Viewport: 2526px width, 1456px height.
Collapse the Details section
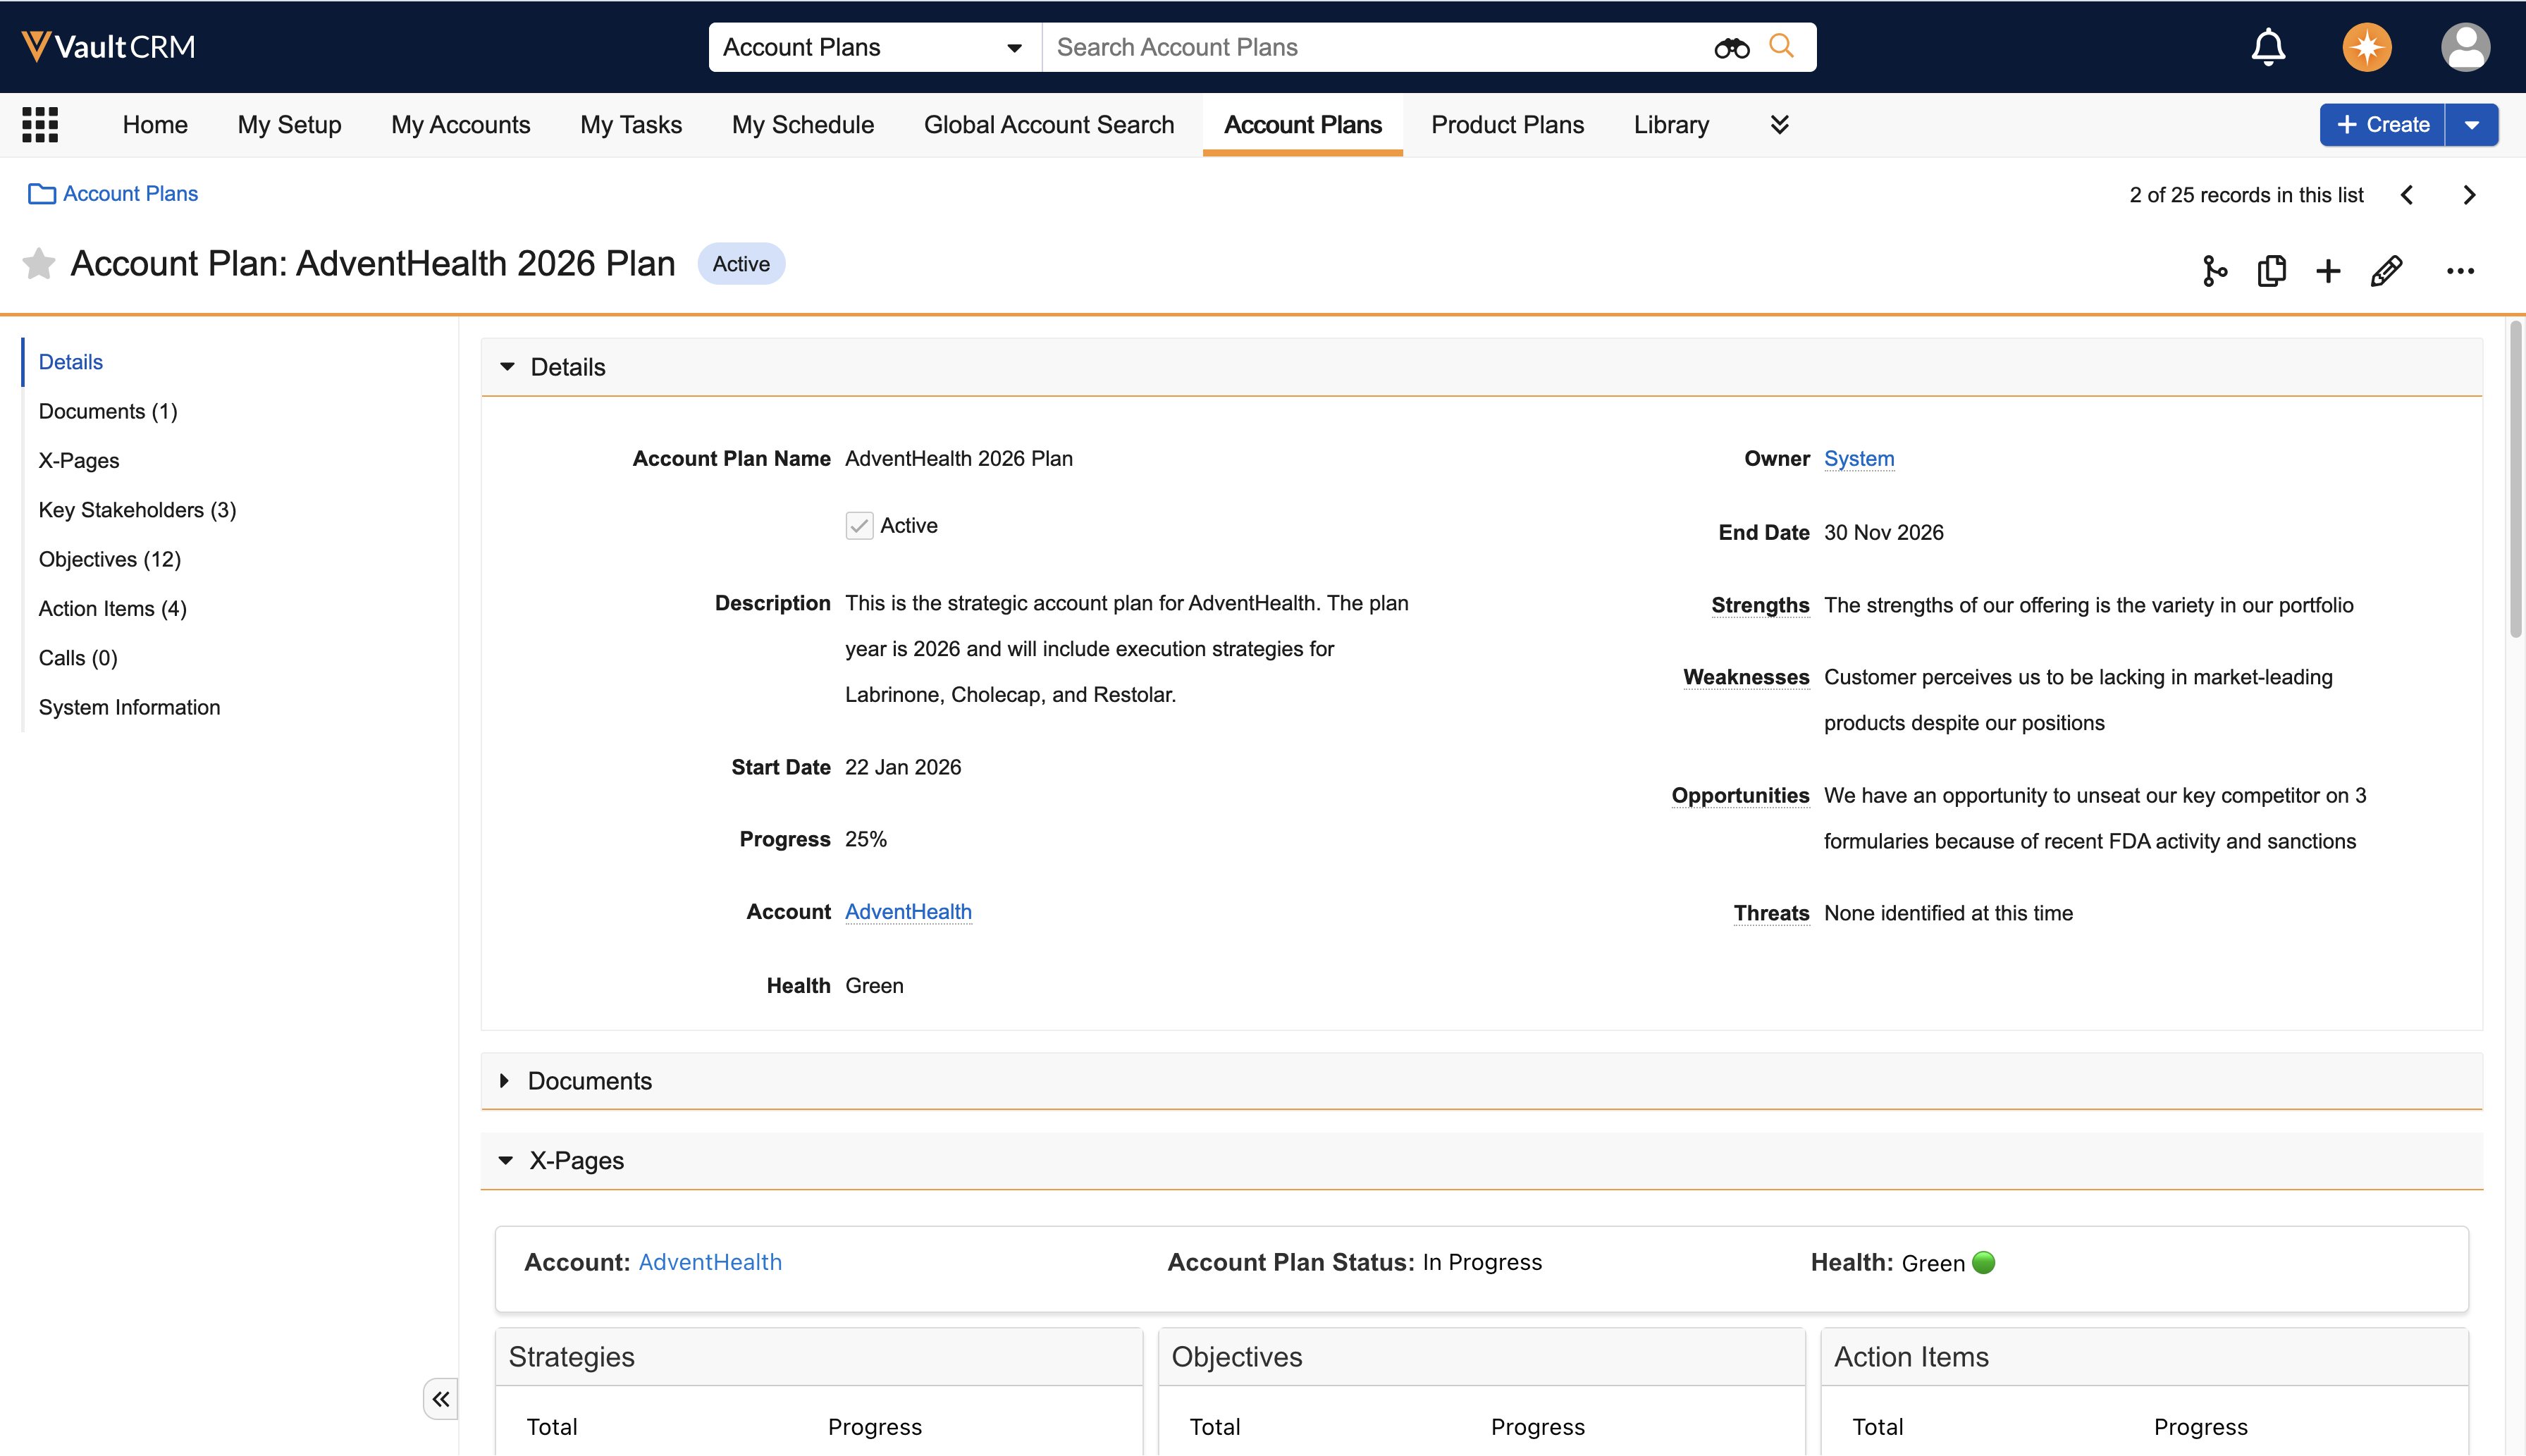click(508, 367)
